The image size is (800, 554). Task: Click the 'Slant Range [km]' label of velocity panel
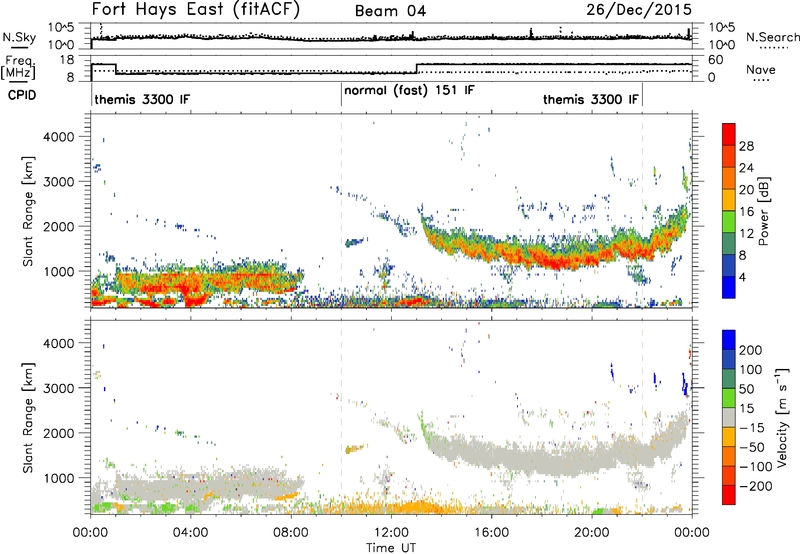[28, 417]
